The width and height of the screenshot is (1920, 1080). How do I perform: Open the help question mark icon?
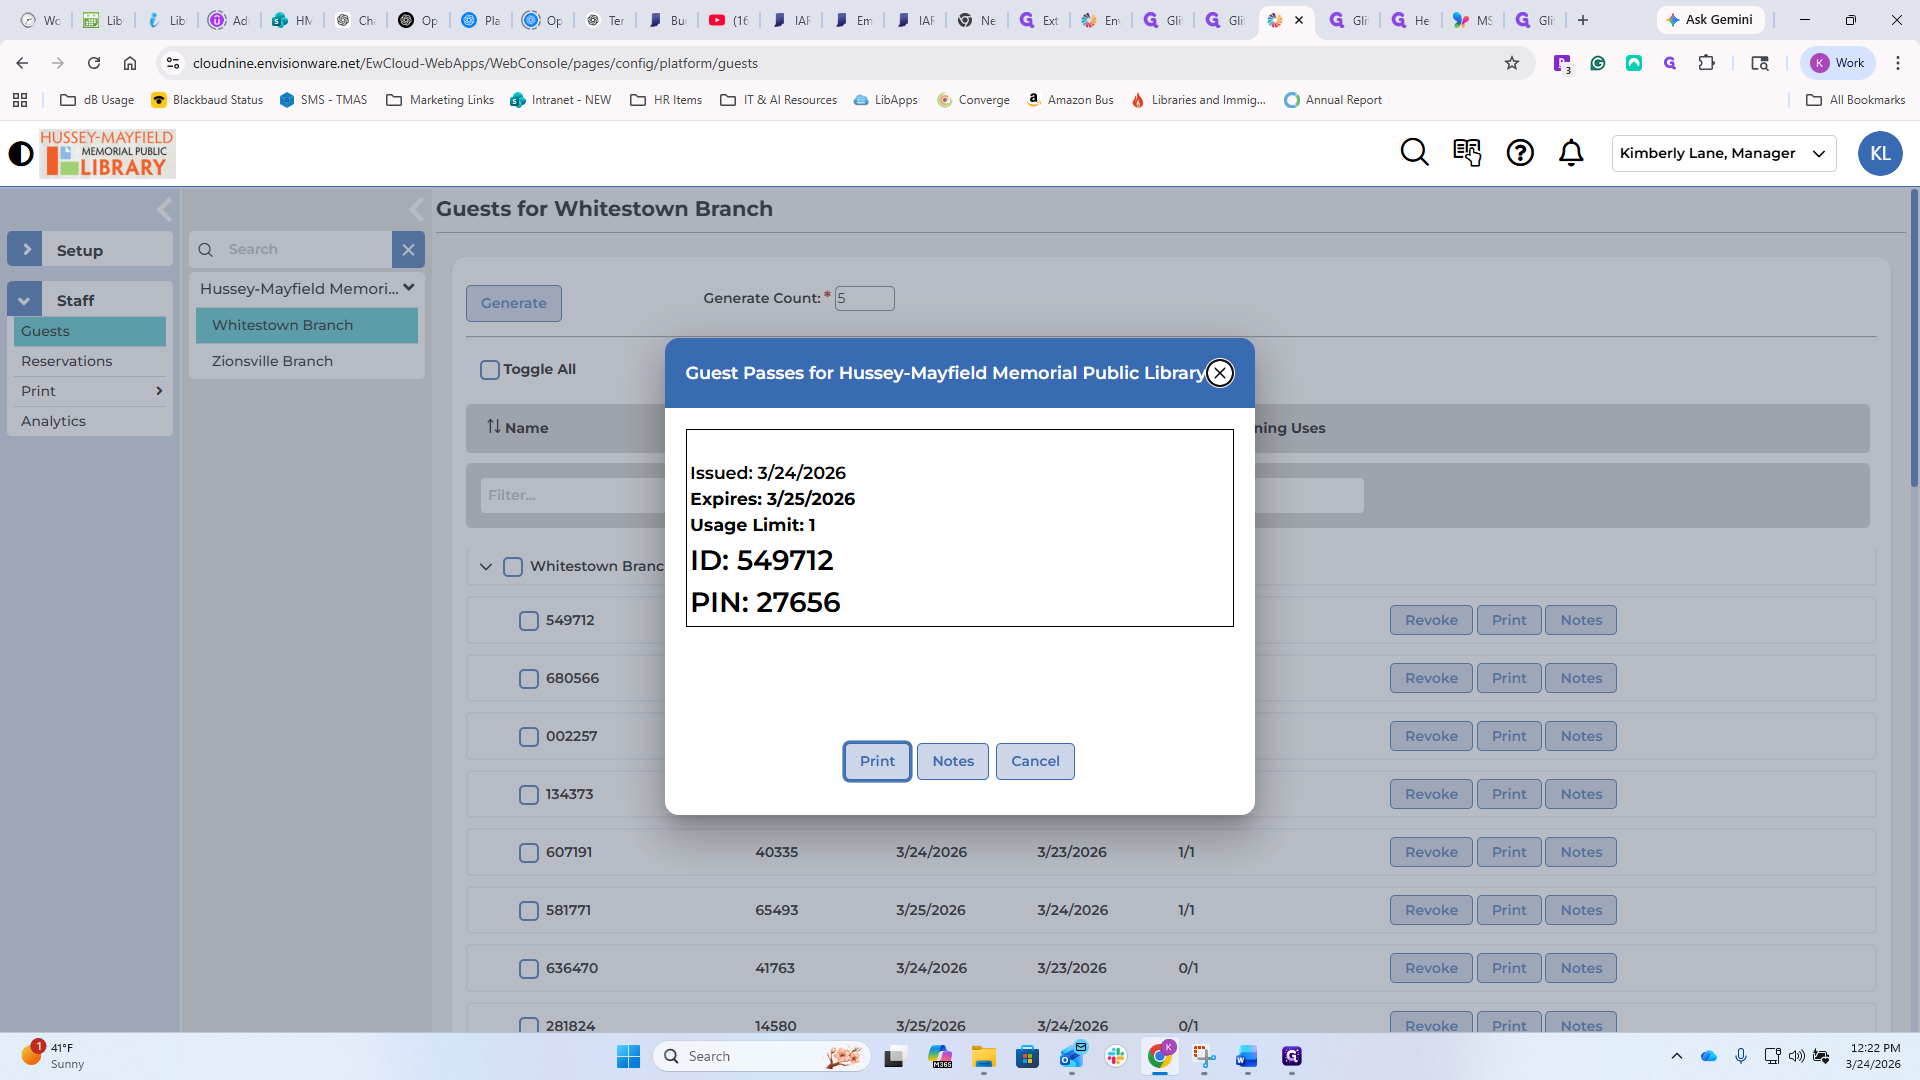pyautogui.click(x=1520, y=153)
